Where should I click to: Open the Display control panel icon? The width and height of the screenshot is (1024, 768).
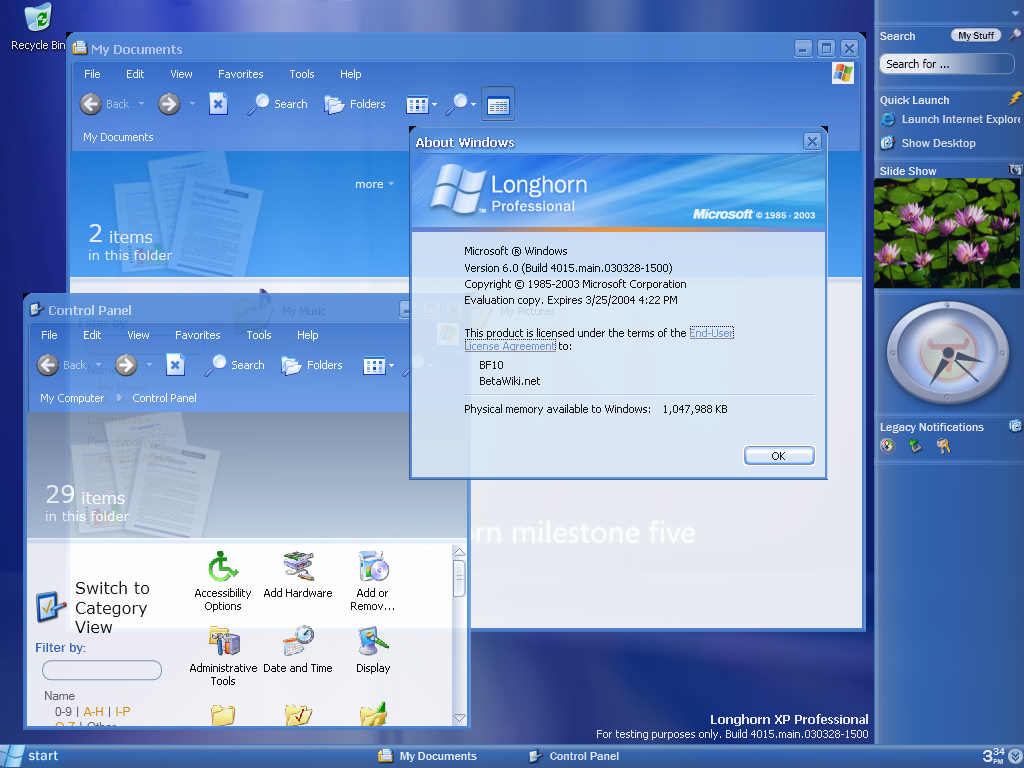coord(373,643)
